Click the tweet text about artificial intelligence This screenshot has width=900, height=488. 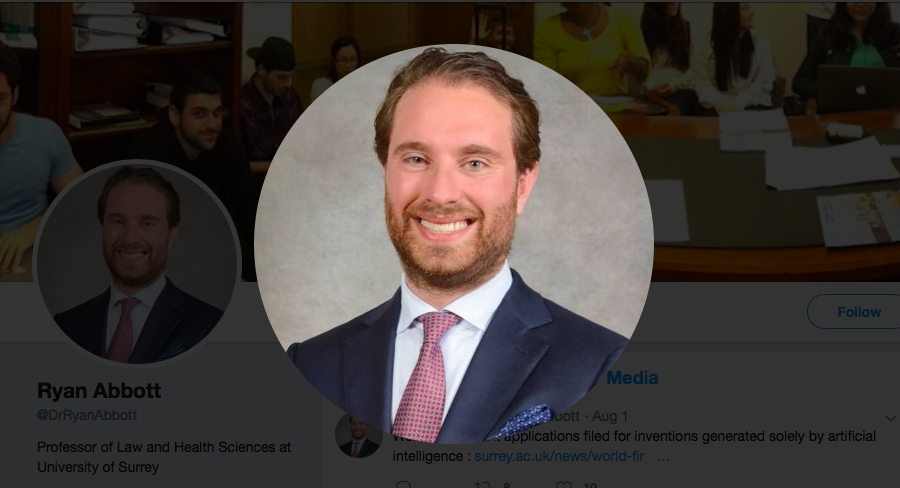pos(634,446)
